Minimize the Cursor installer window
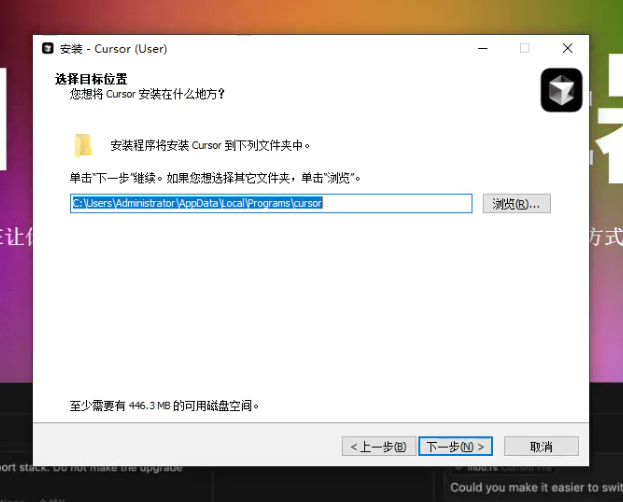This screenshot has height=502, width=623. click(483, 48)
